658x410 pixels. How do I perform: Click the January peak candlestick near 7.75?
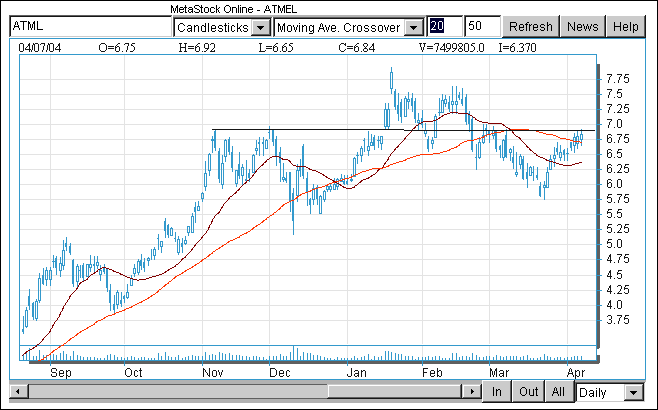pos(390,78)
